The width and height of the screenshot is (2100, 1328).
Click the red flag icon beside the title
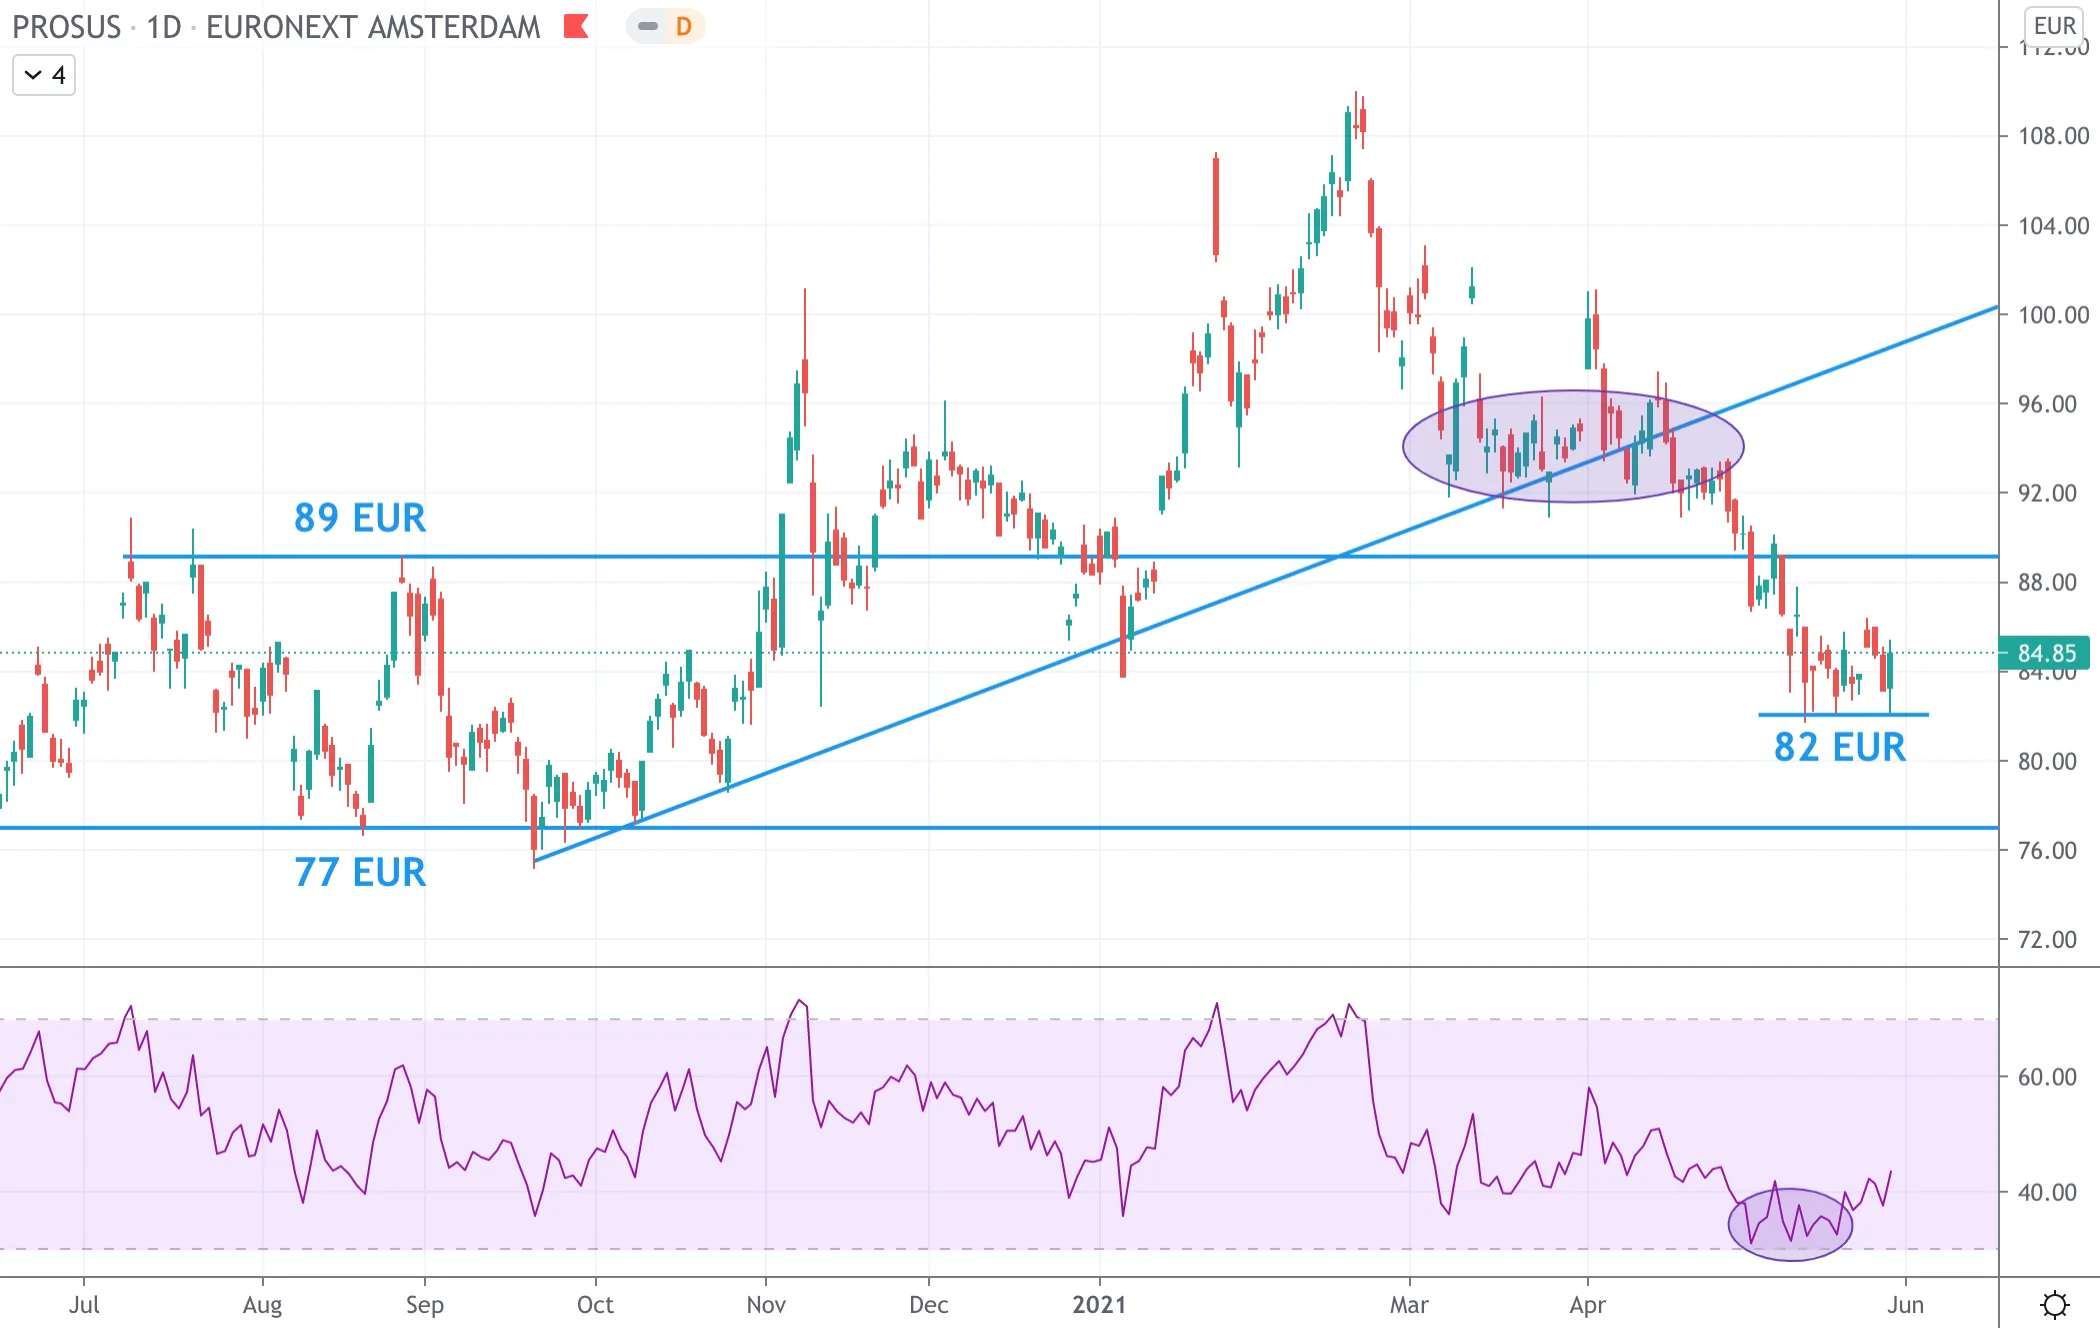pyautogui.click(x=575, y=26)
